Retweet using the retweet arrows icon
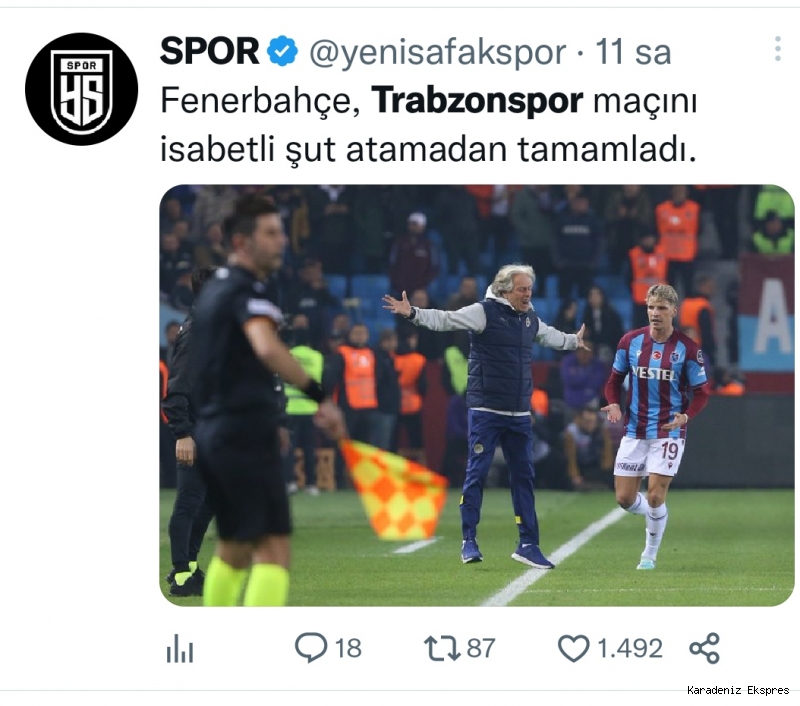 pyautogui.click(x=442, y=648)
